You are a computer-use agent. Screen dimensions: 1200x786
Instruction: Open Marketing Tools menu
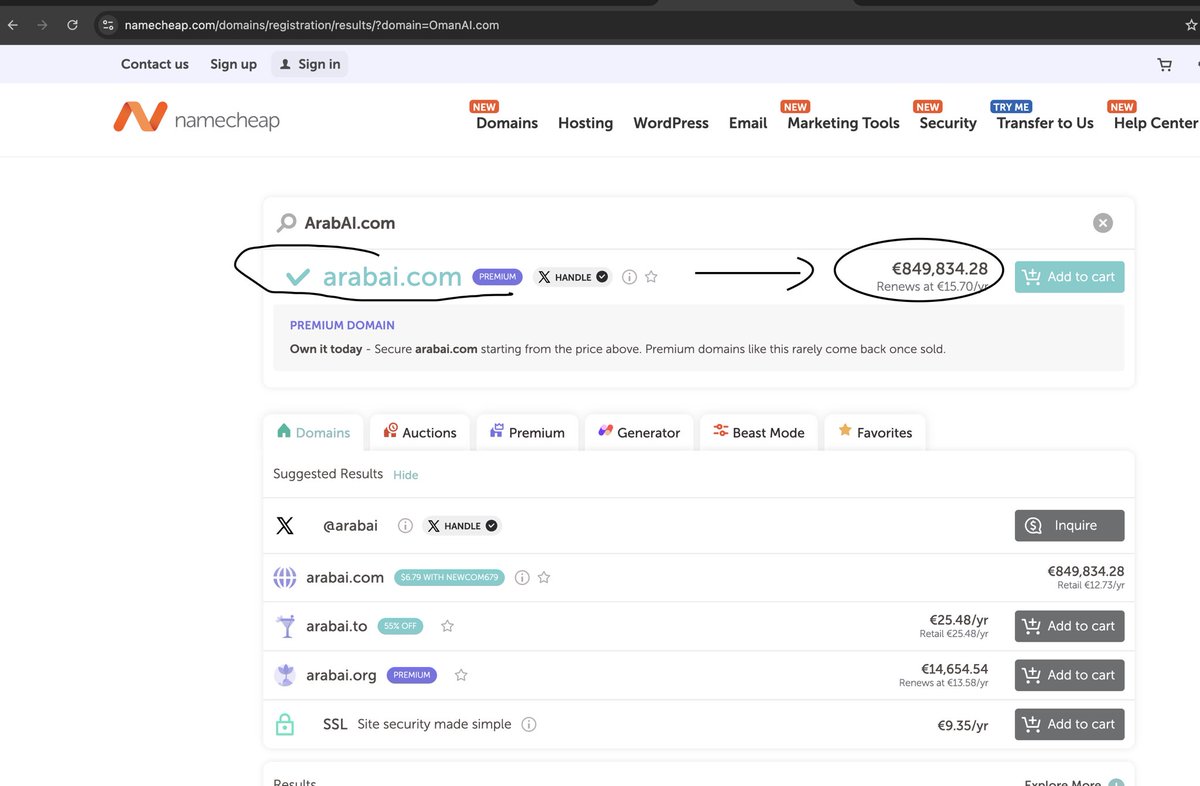click(x=843, y=123)
